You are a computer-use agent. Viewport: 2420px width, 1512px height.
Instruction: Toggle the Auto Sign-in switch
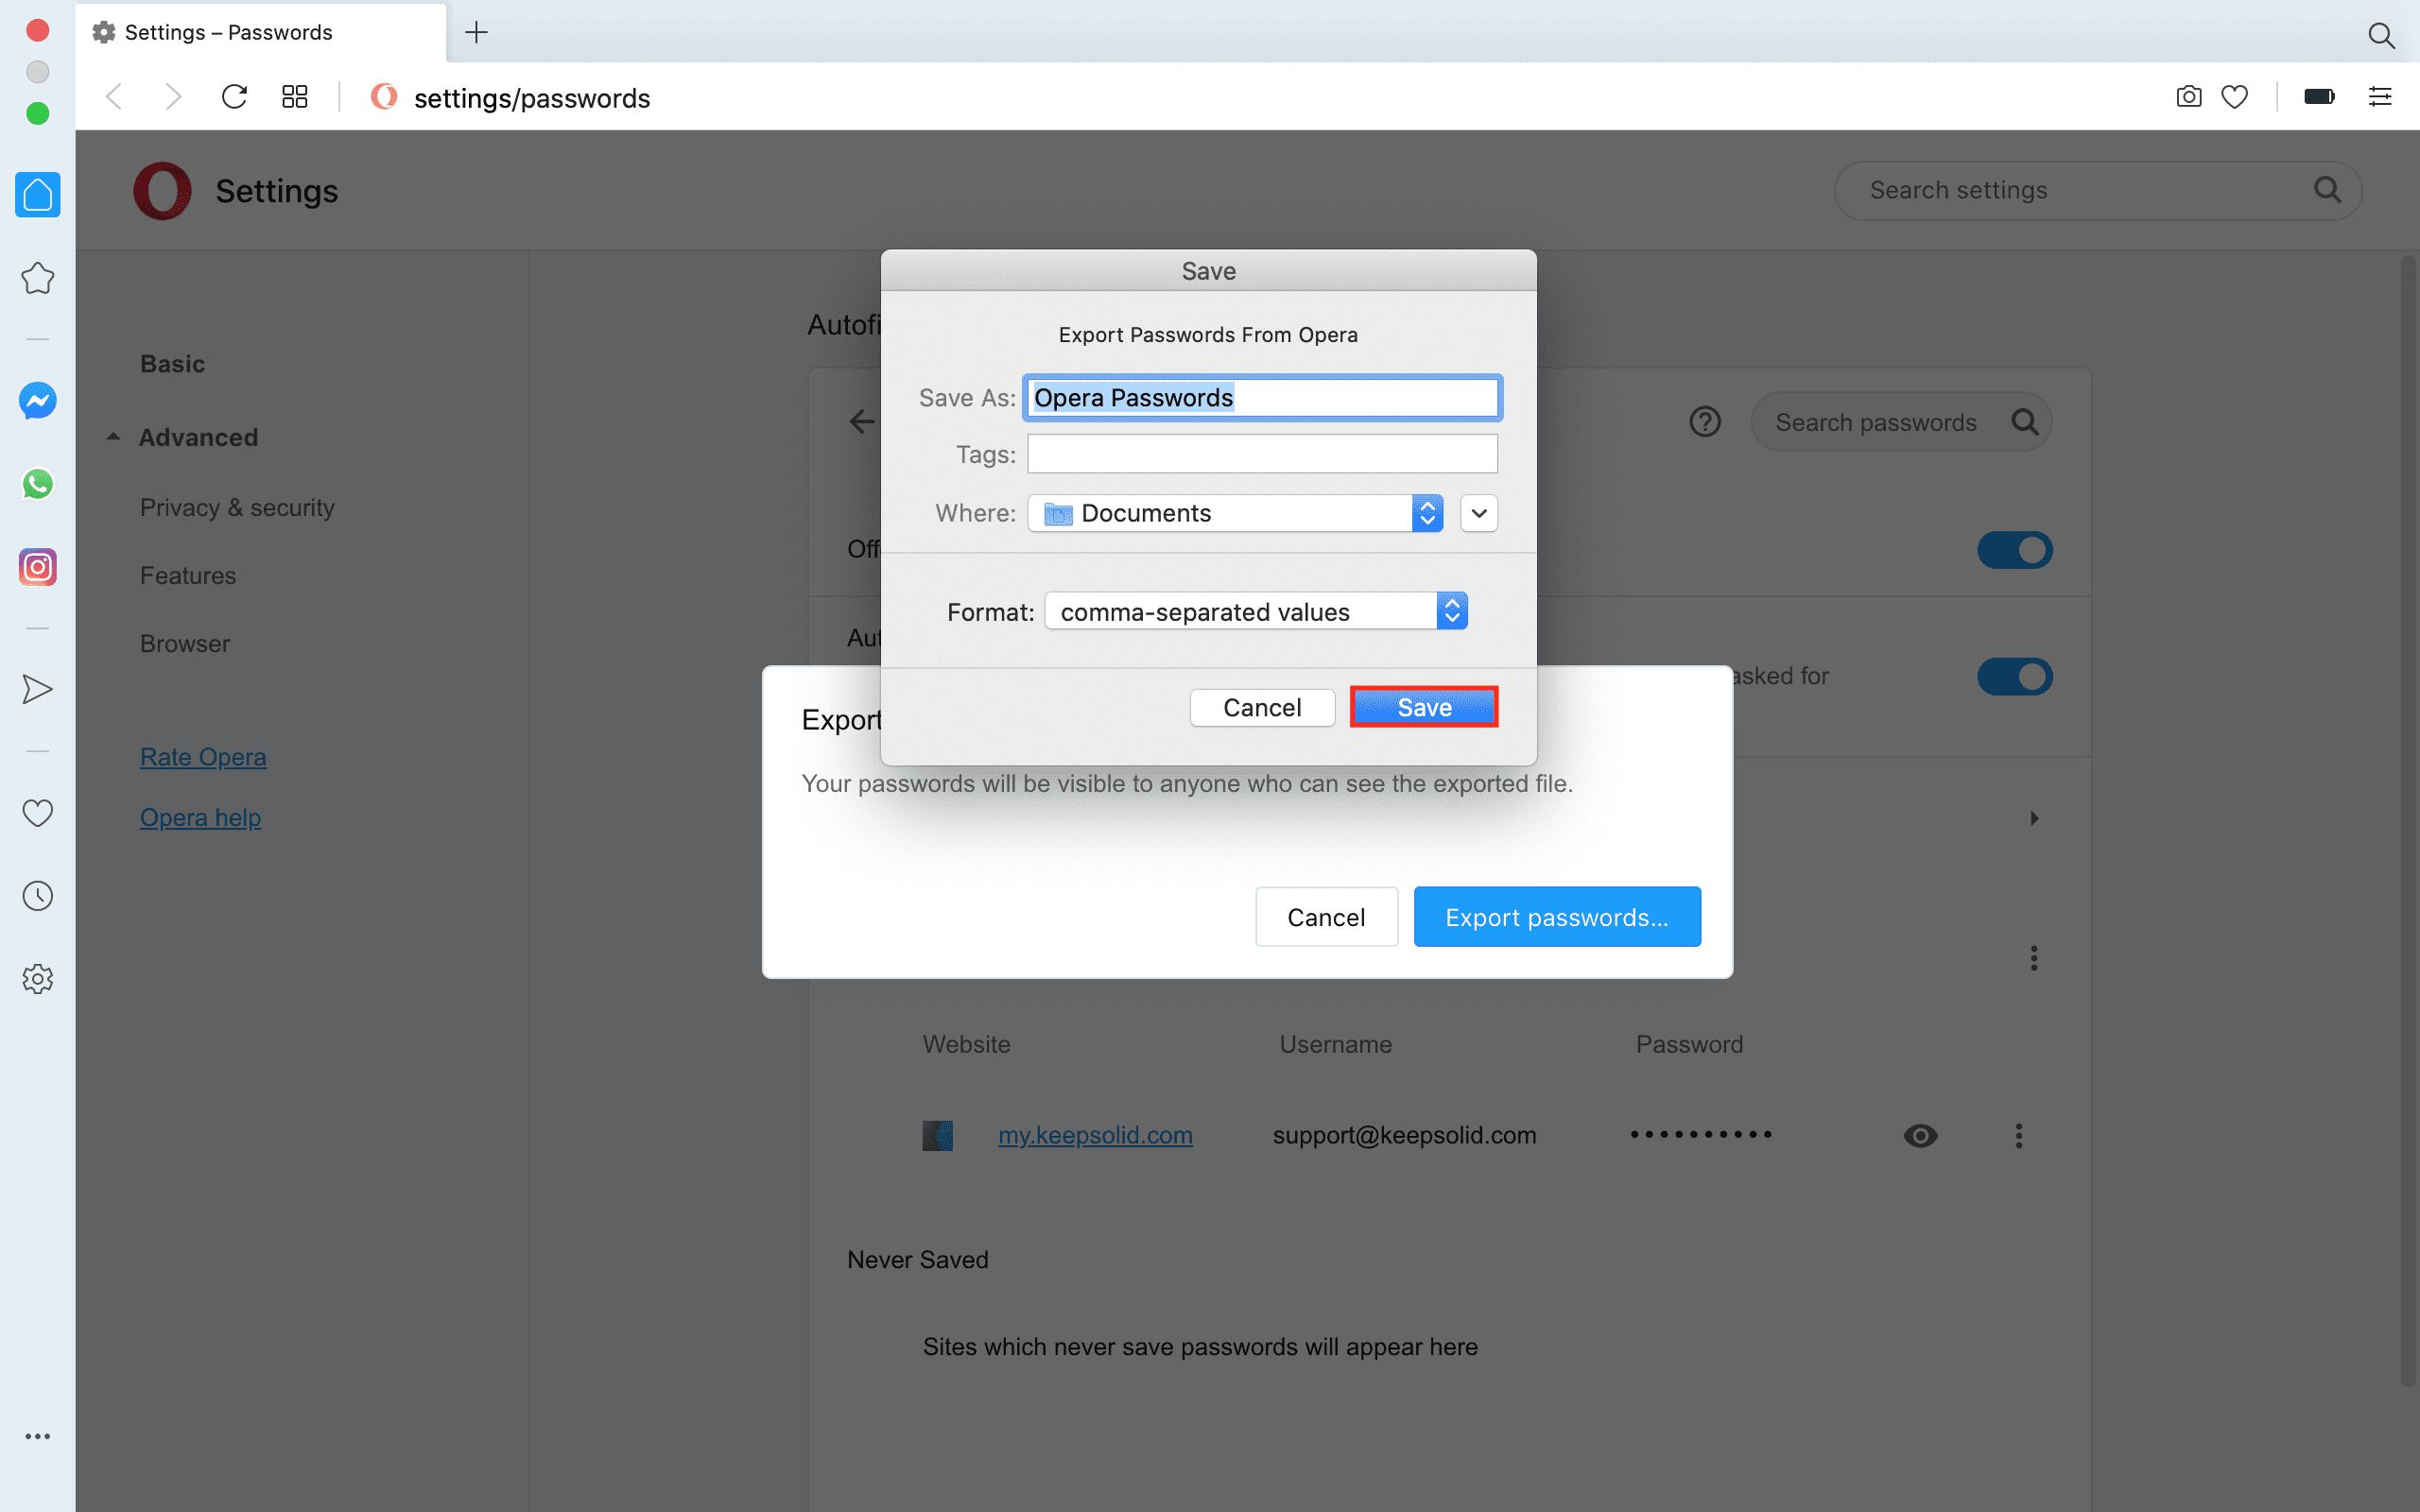click(2014, 677)
